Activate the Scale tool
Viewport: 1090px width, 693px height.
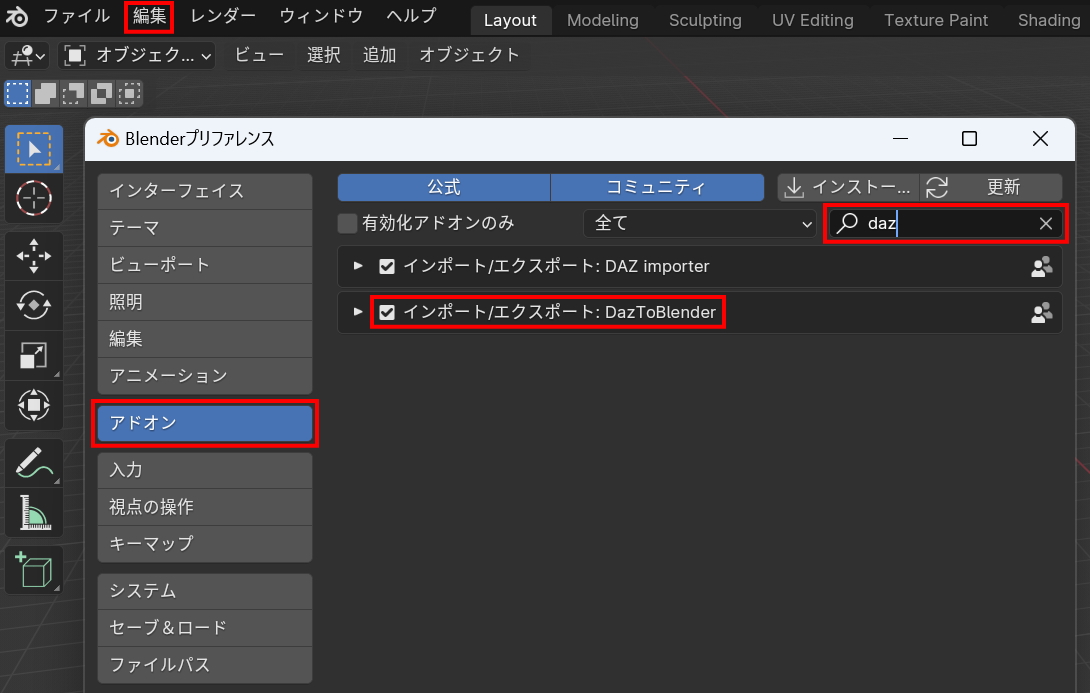tap(33, 355)
